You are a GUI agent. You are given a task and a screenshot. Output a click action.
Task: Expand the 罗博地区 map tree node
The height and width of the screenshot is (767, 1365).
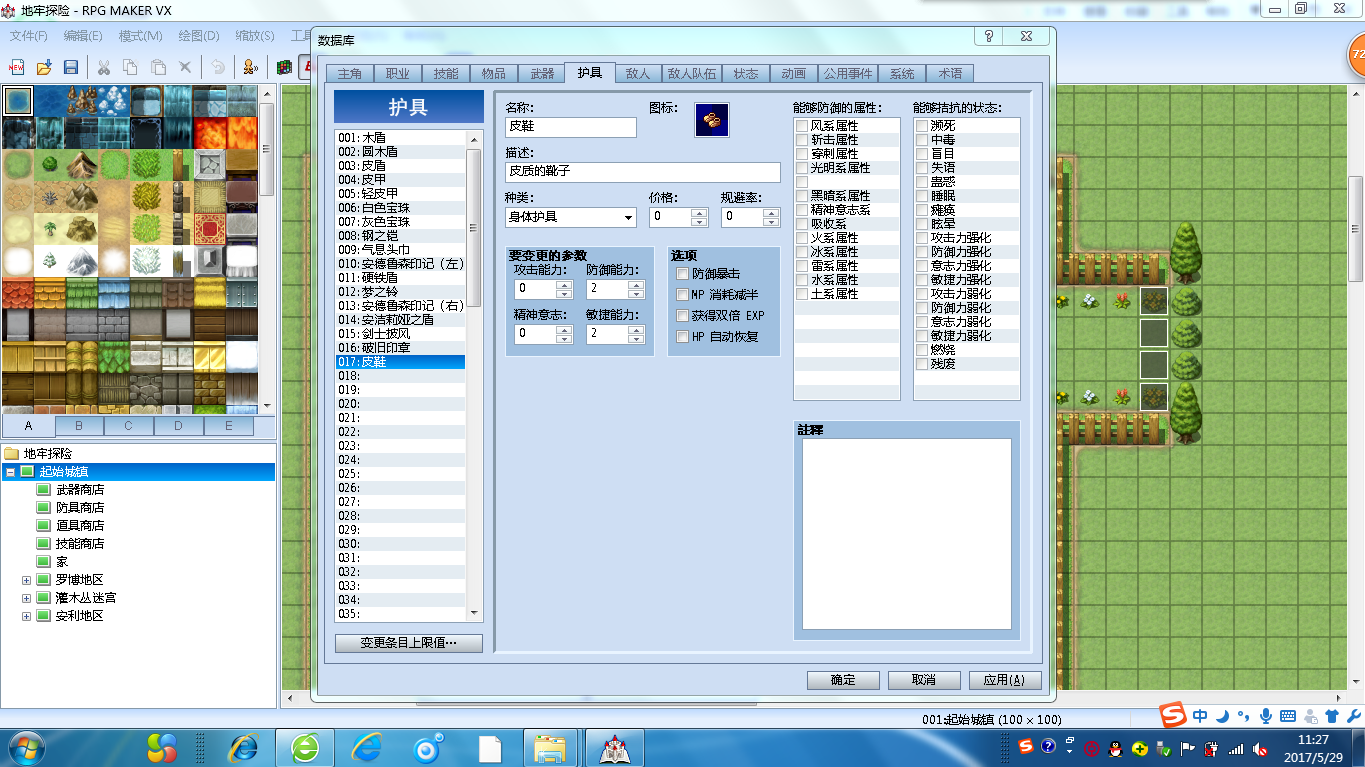pos(26,580)
